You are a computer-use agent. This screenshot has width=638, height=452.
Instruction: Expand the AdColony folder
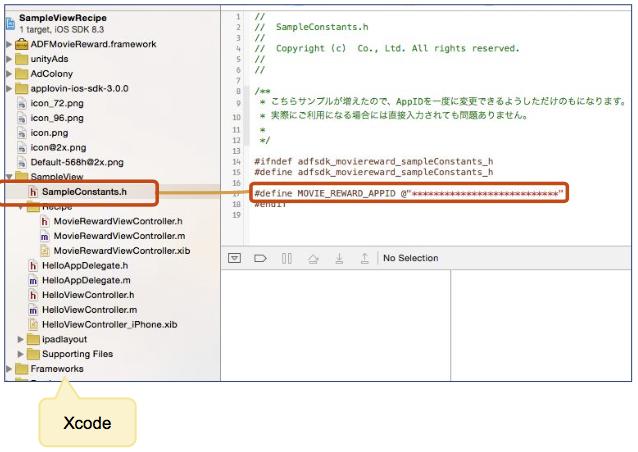click(x=9, y=74)
